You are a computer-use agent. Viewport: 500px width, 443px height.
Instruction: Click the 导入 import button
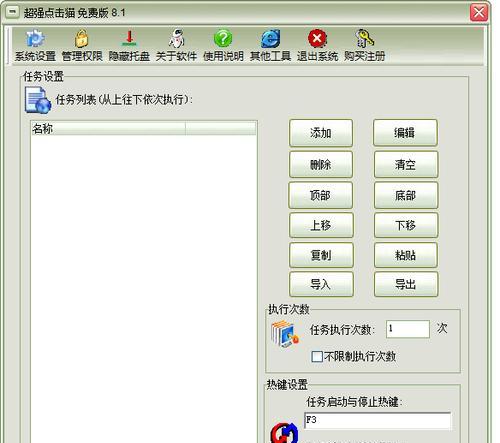point(321,284)
